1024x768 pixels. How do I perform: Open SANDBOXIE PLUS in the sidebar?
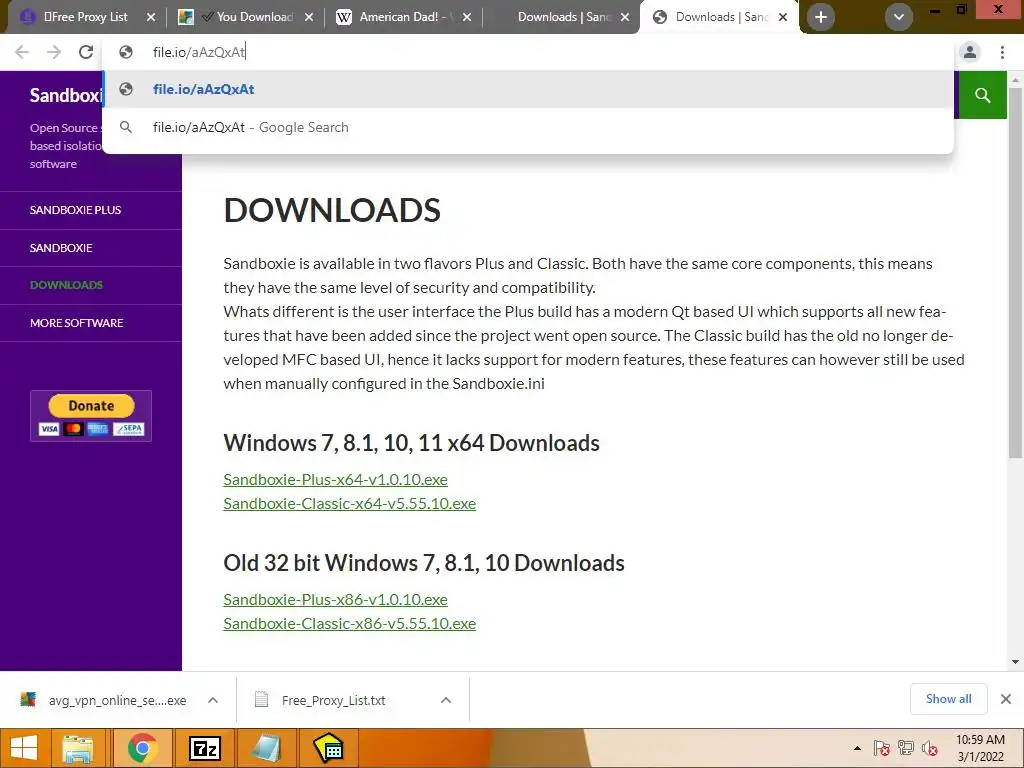click(75, 210)
